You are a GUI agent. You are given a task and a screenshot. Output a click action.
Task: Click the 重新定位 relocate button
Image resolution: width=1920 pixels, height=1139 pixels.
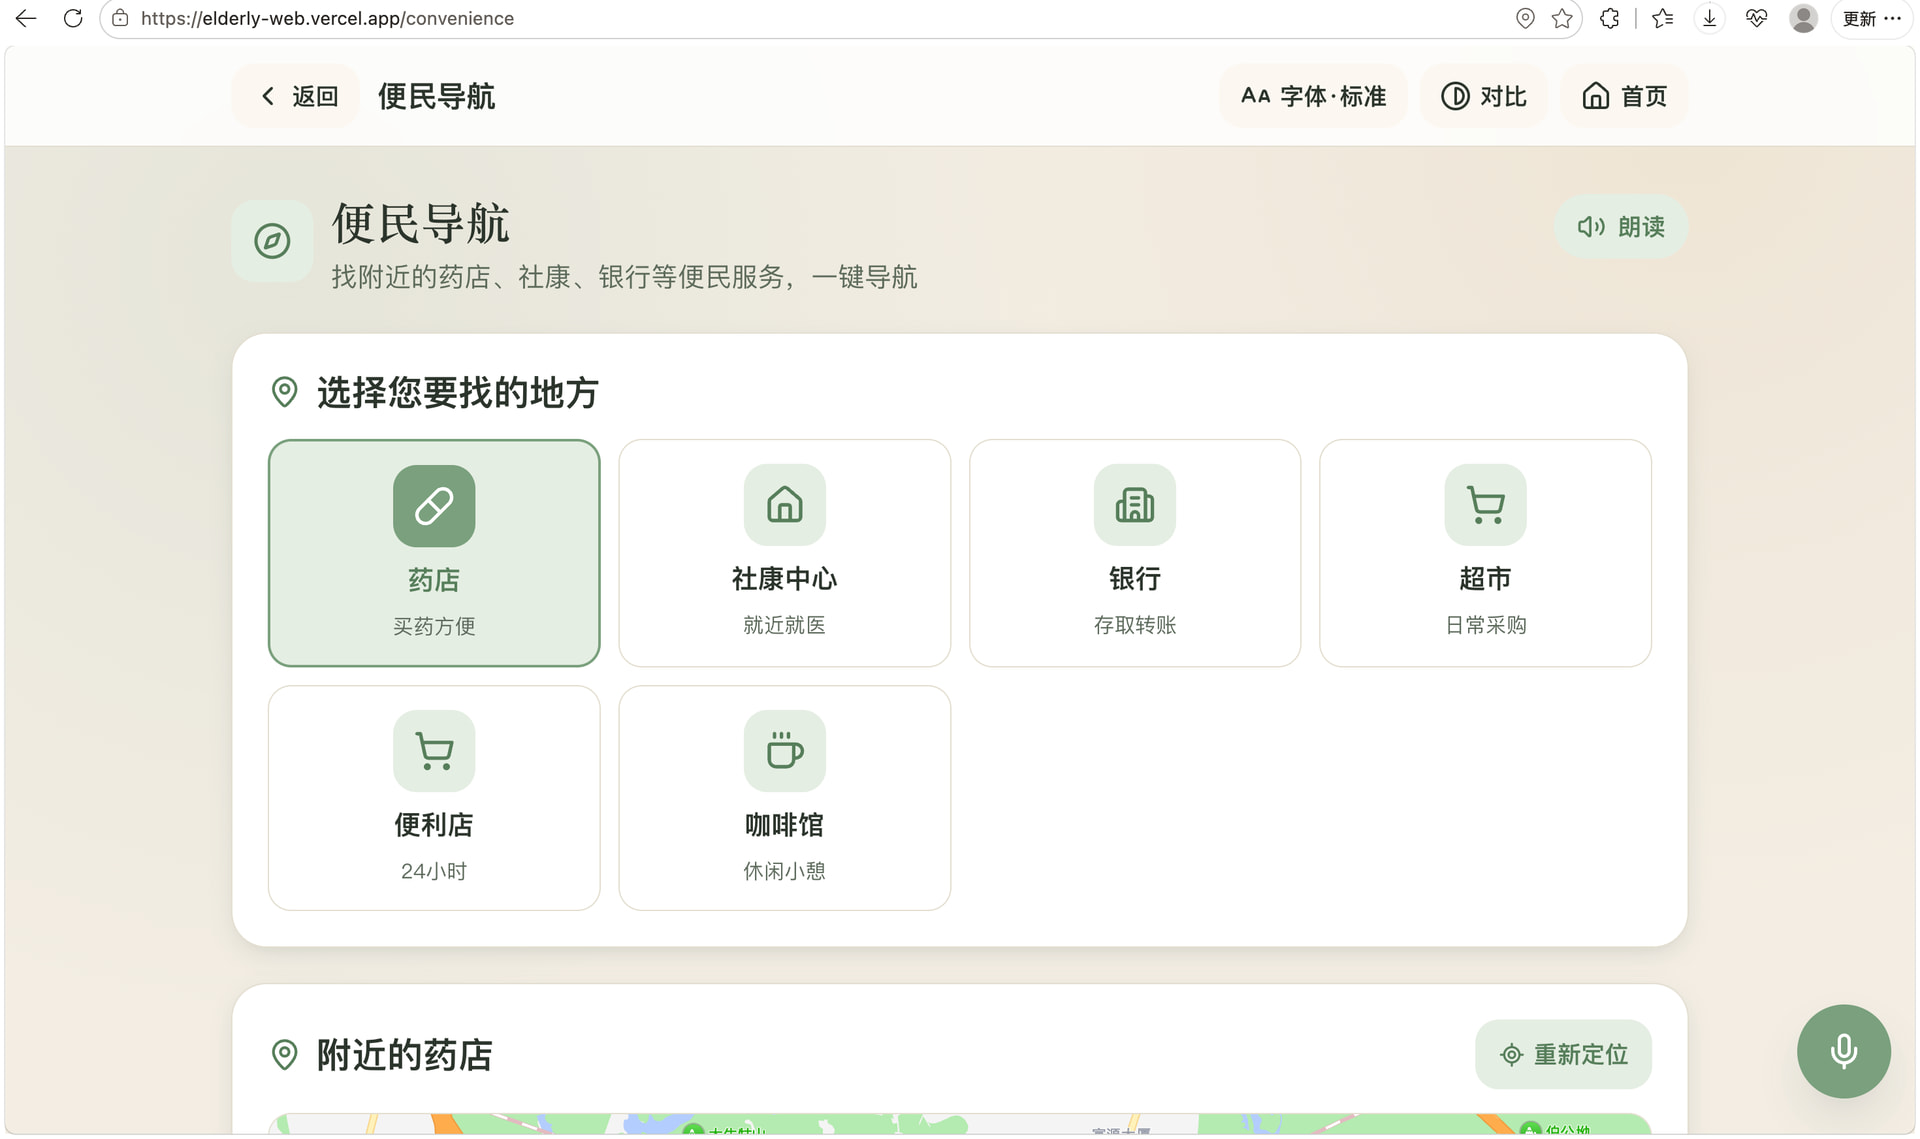coord(1563,1055)
